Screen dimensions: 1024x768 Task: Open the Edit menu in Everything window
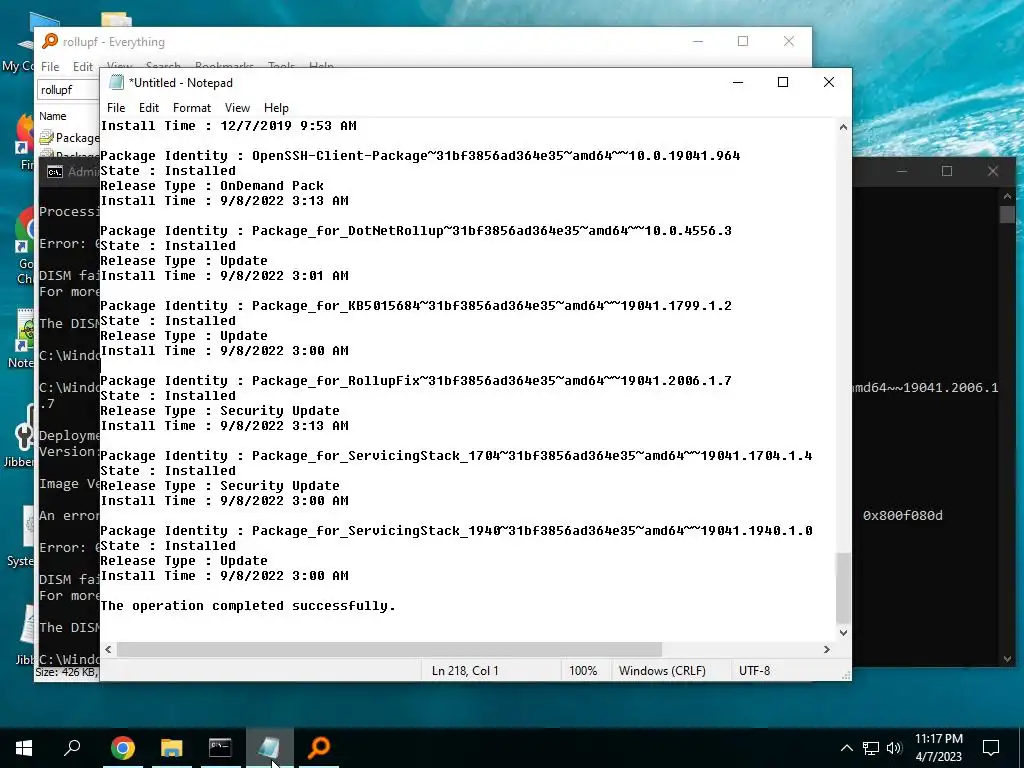click(x=82, y=67)
